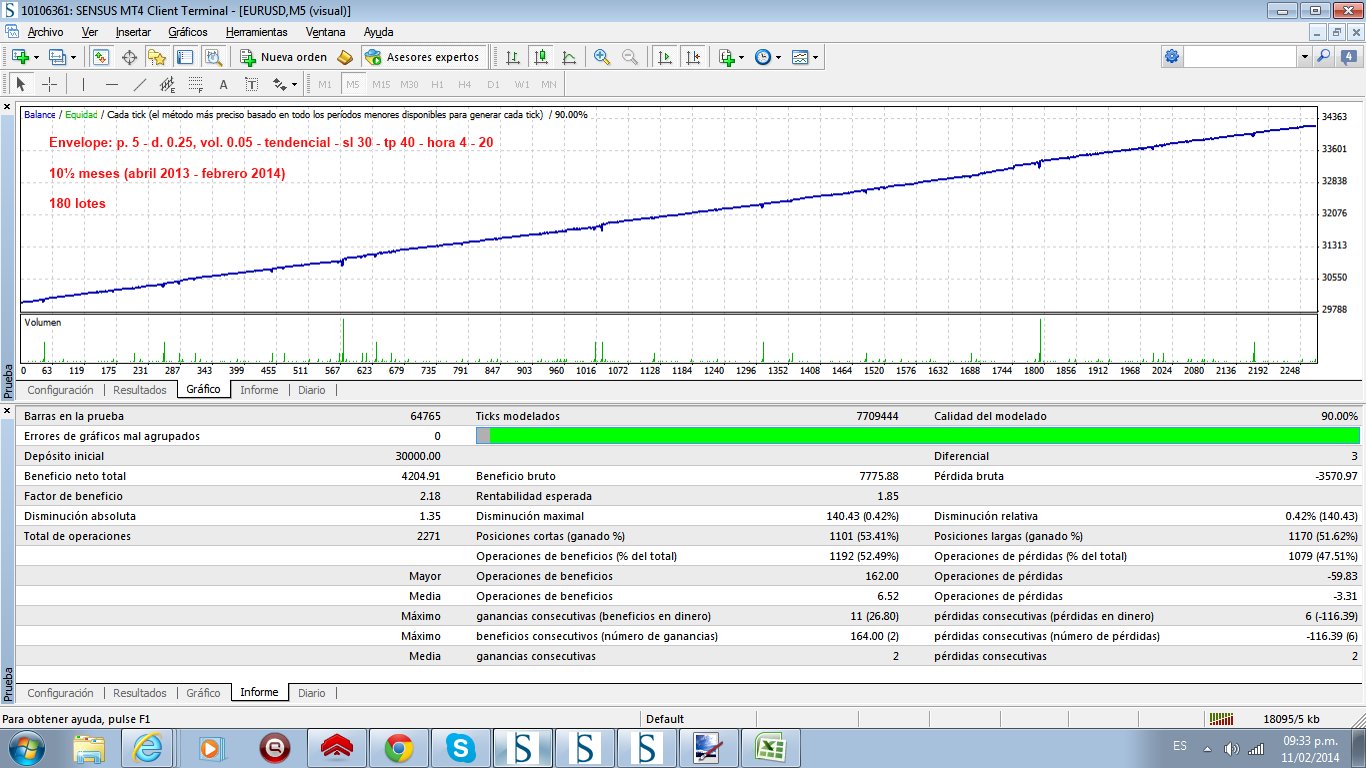Open the Herramientas menu
Viewport: 1366px width, 768px height.
point(256,32)
